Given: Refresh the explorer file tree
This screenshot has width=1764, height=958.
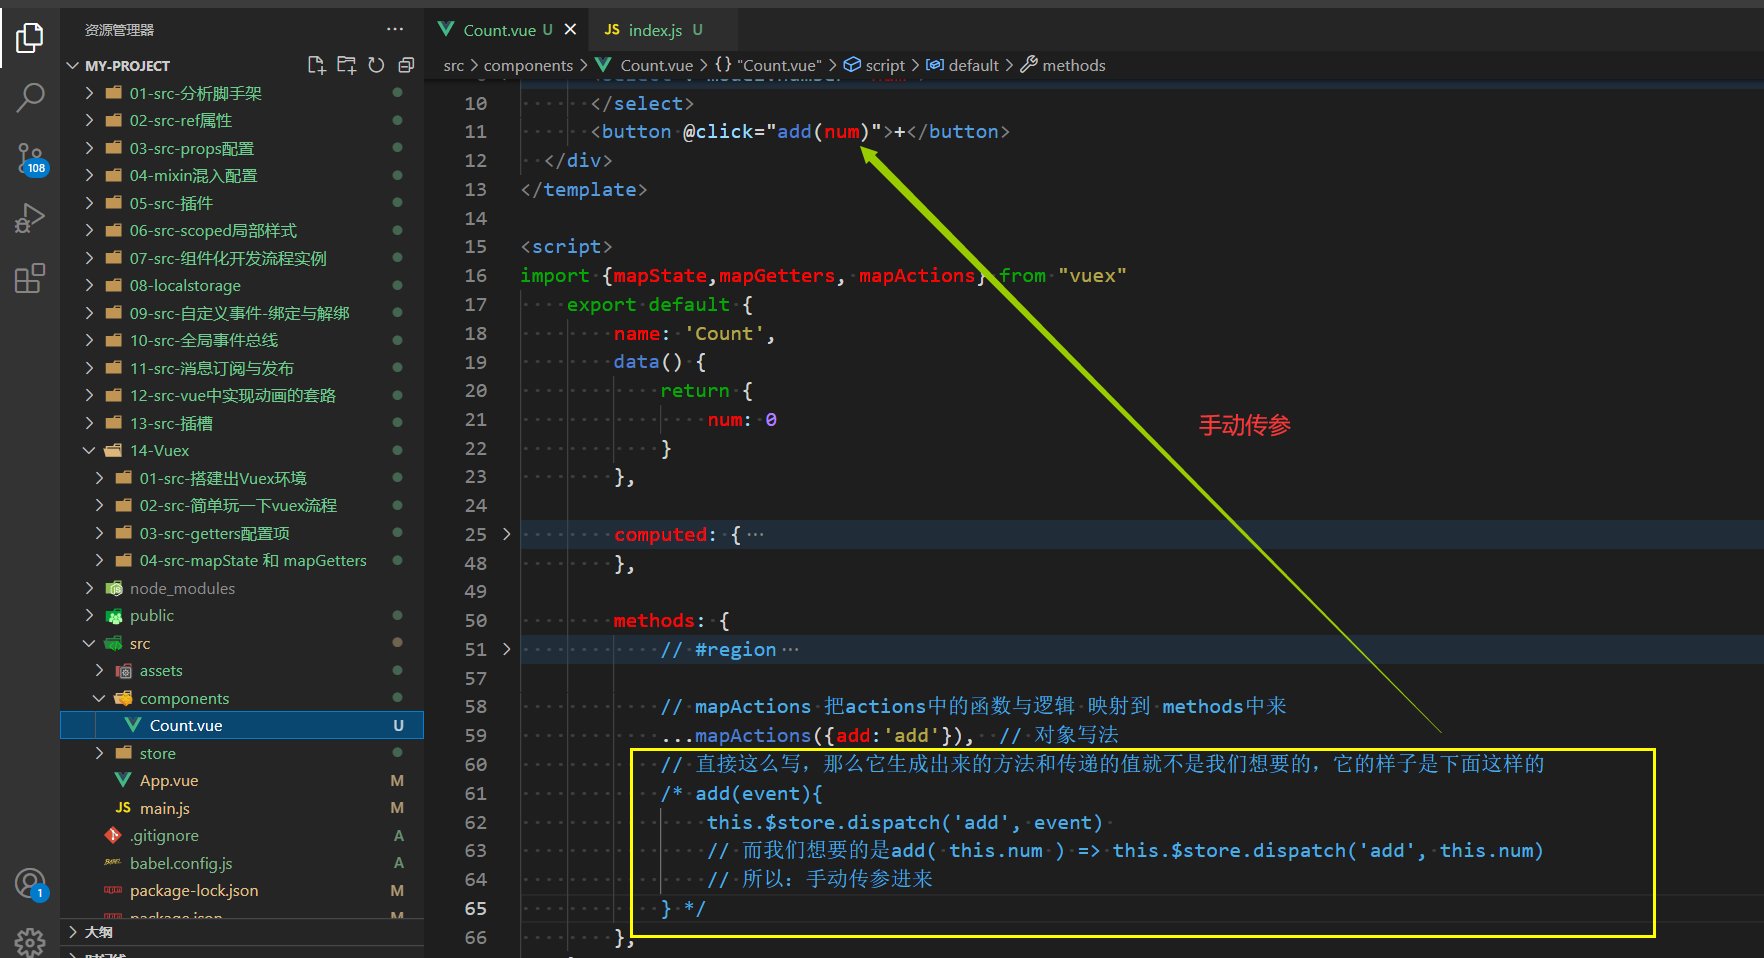Looking at the screenshot, I should click(376, 65).
